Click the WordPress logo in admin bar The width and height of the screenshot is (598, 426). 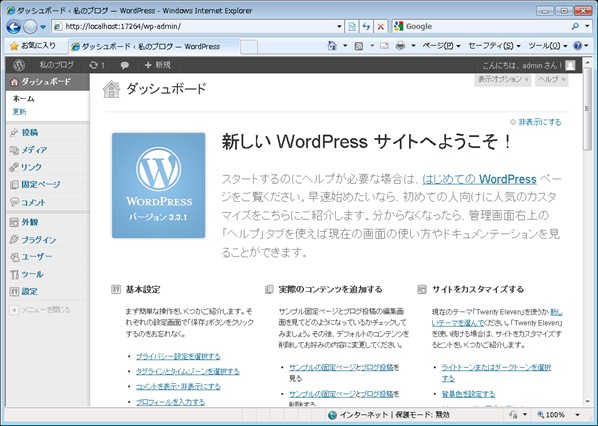coord(19,65)
